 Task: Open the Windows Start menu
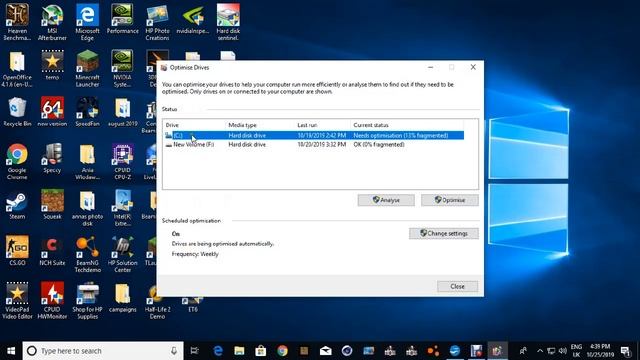[x=11, y=351]
